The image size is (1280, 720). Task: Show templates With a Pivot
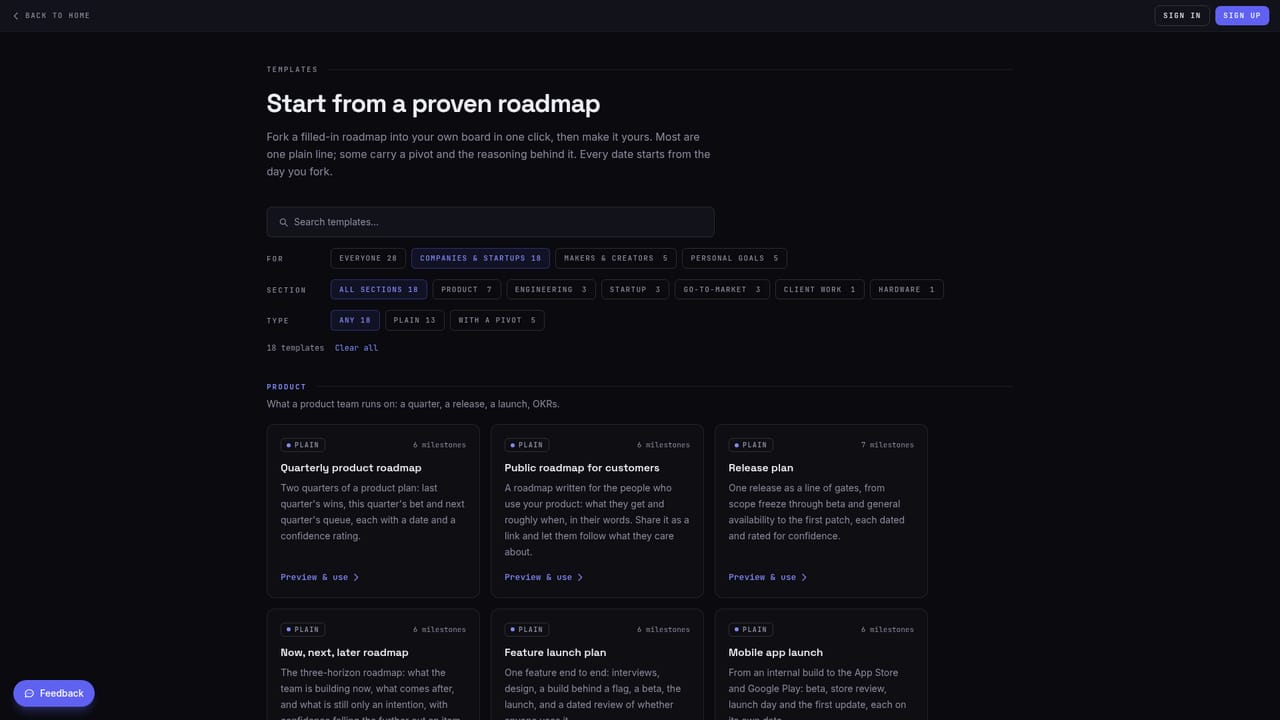(x=497, y=320)
